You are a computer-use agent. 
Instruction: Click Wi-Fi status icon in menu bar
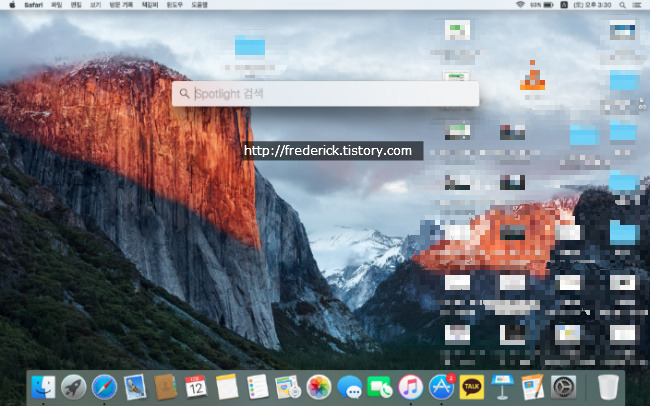point(520,5)
